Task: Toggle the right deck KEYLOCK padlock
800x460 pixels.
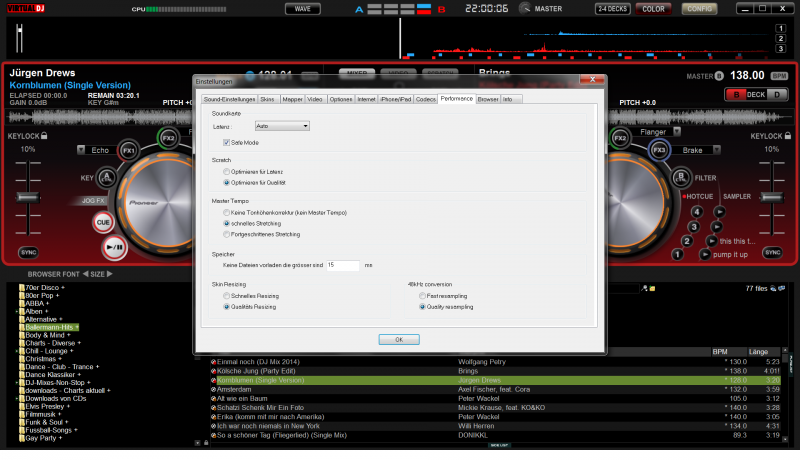Action: coord(788,136)
